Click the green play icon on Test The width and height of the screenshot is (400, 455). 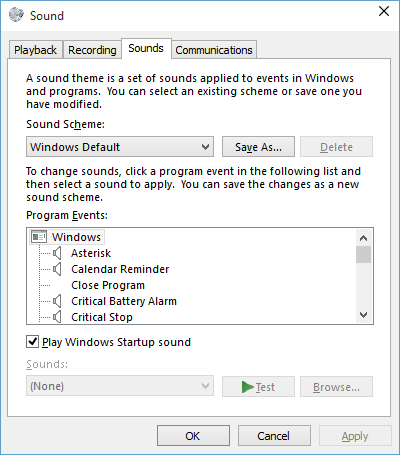(x=248, y=387)
